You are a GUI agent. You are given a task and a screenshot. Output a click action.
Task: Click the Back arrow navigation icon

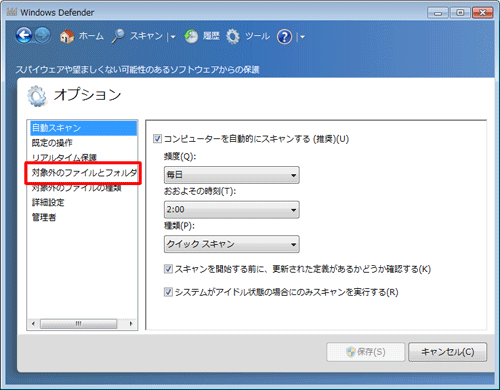pos(24,35)
